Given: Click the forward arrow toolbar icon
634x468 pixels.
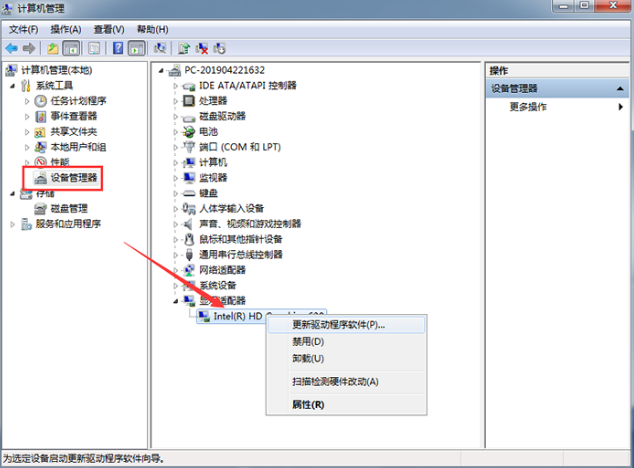Looking at the screenshot, I should click(28, 47).
